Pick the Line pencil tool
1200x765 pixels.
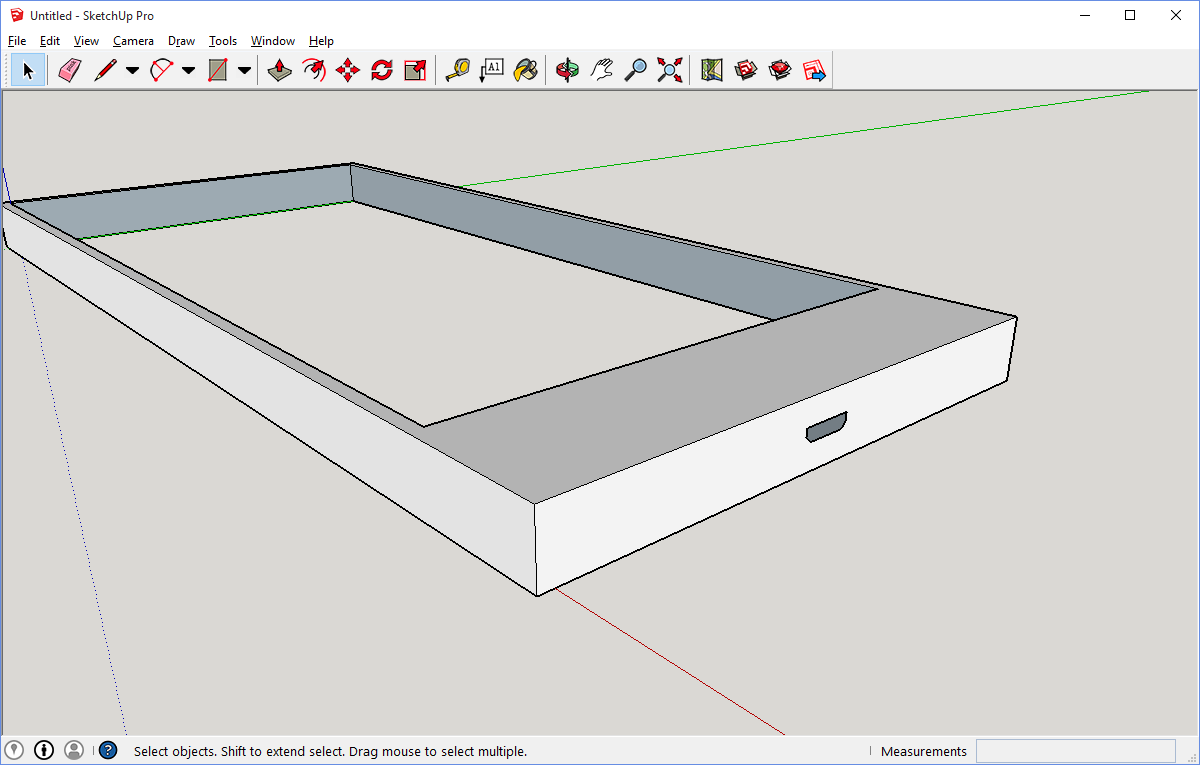pyautogui.click(x=104, y=70)
